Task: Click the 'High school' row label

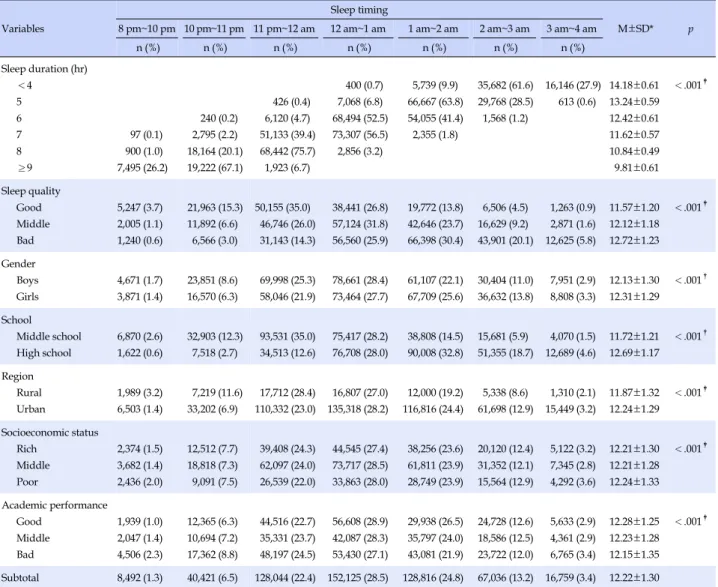Action: [44, 353]
